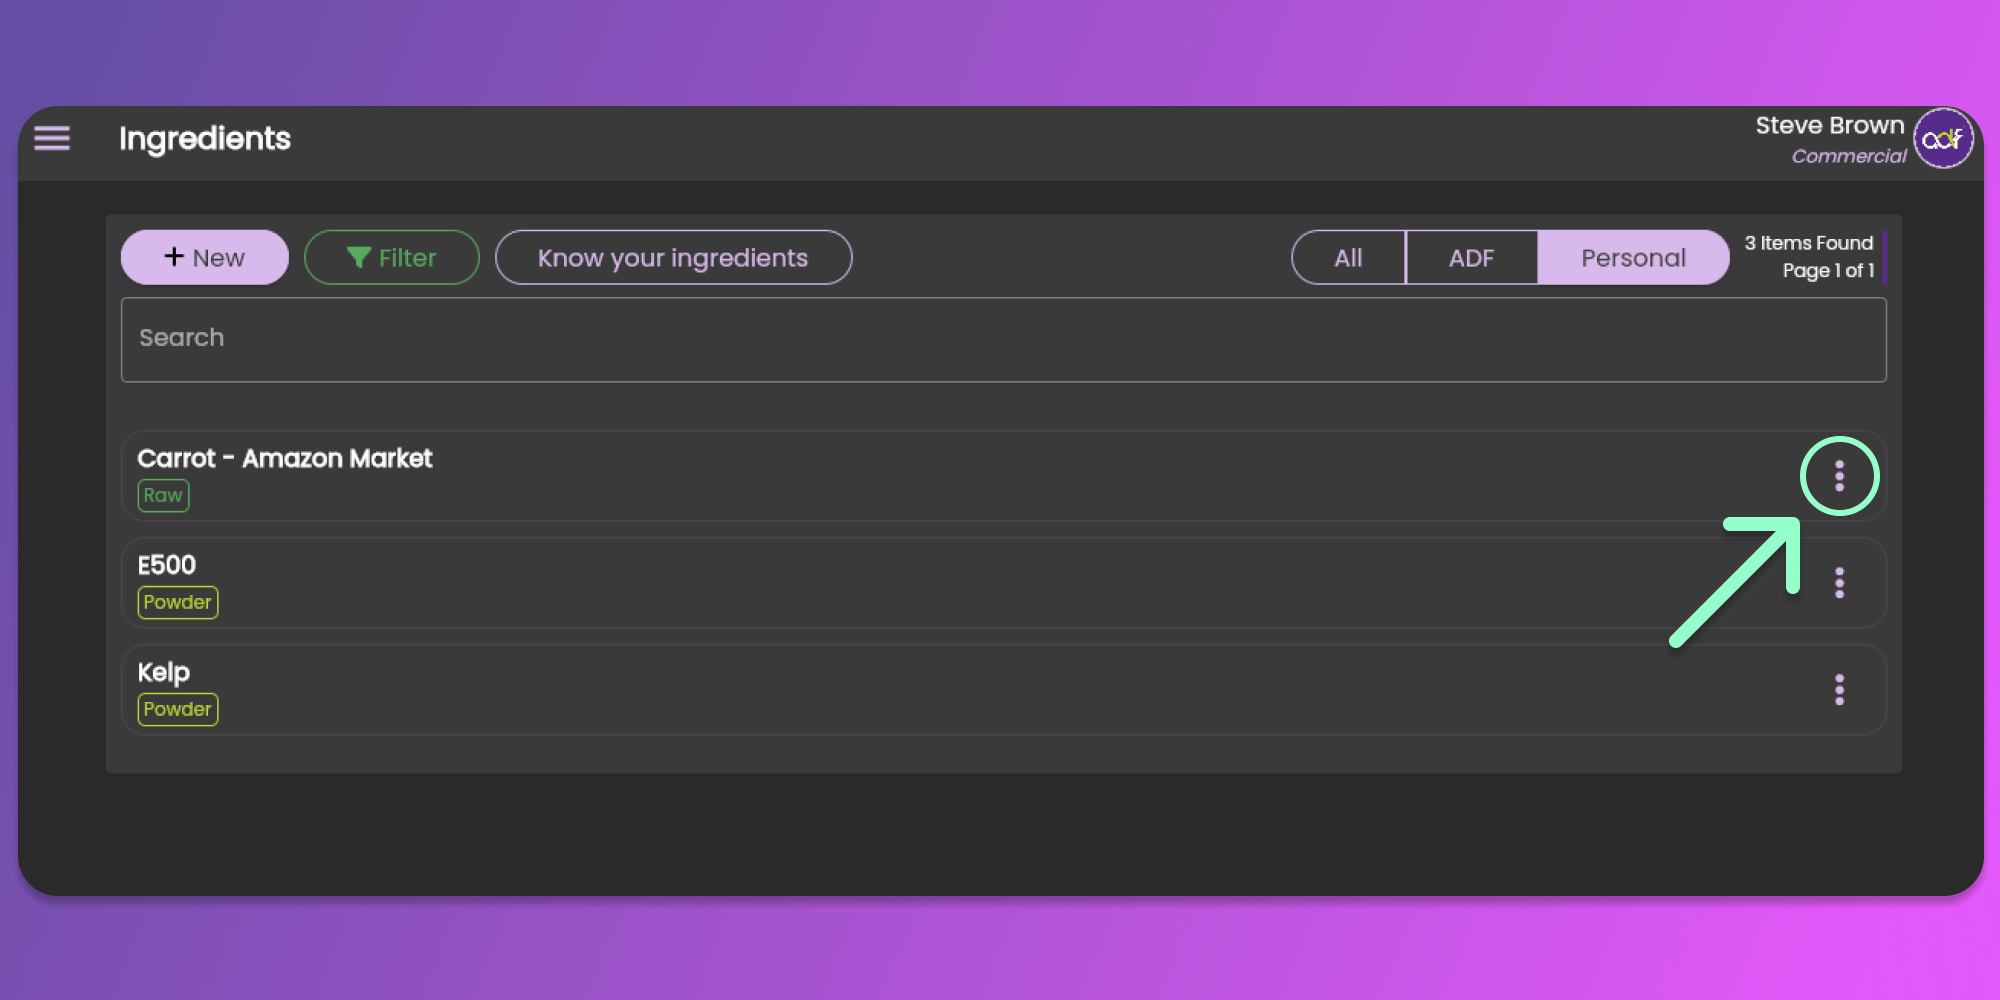Click the Steve Brown profile name
The image size is (2000, 1000).
[1829, 126]
